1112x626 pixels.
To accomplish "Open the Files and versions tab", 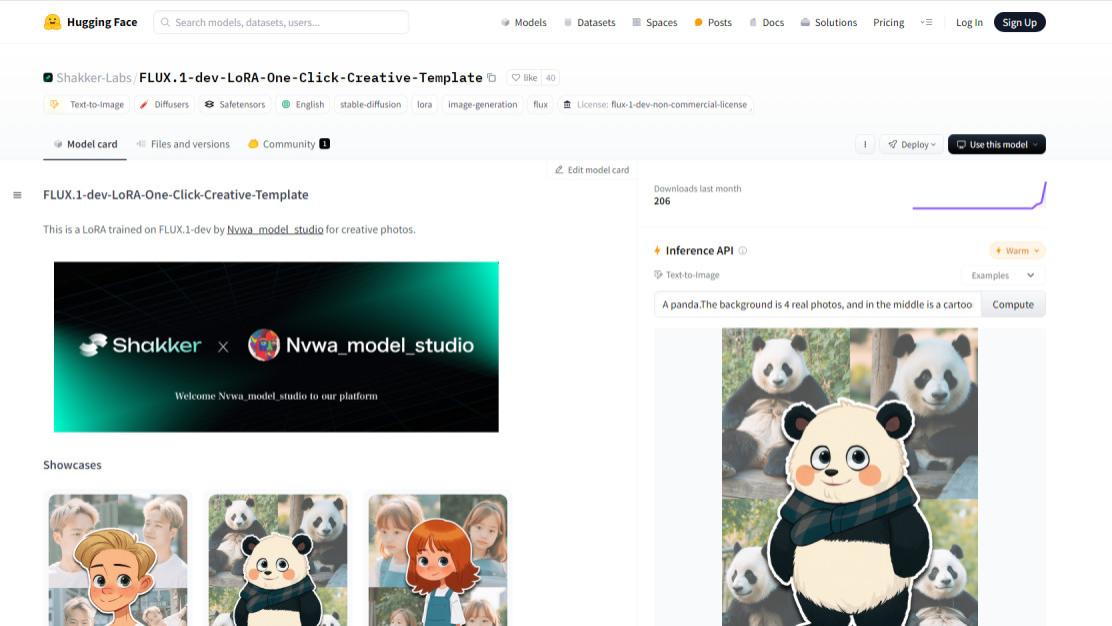I will click(183, 144).
